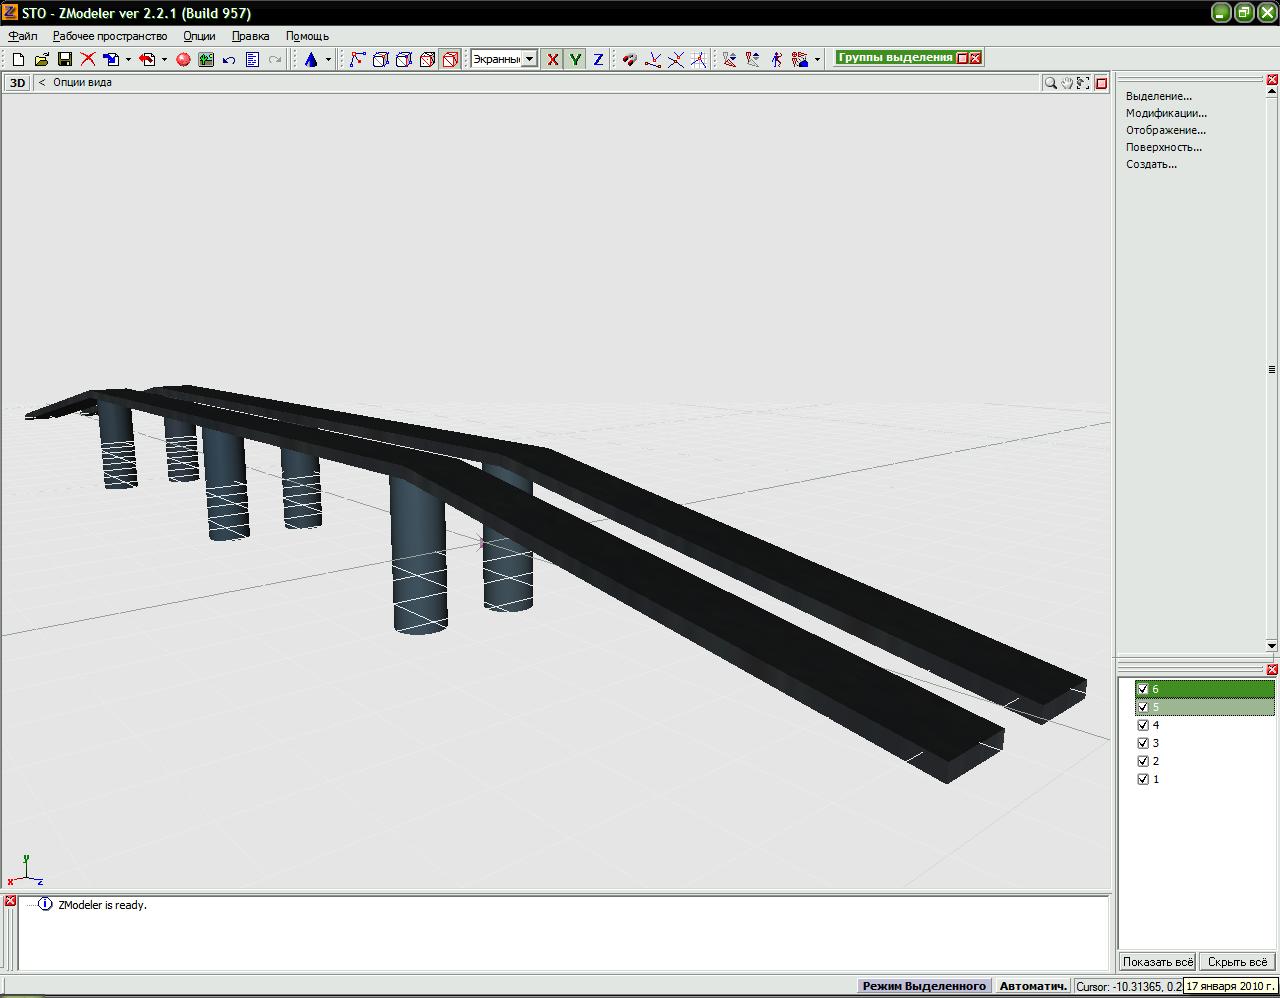The width and height of the screenshot is (1280, 998).
Task: Switch to faces level cube icon
Action: (403, 60)
